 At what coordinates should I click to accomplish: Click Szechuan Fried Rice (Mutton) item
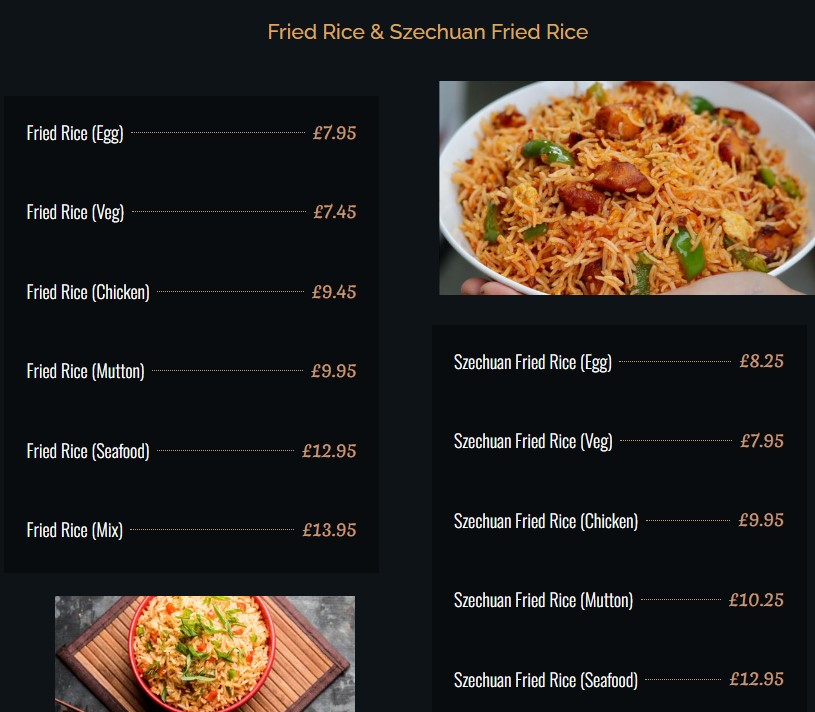click(x=543, y=600)
